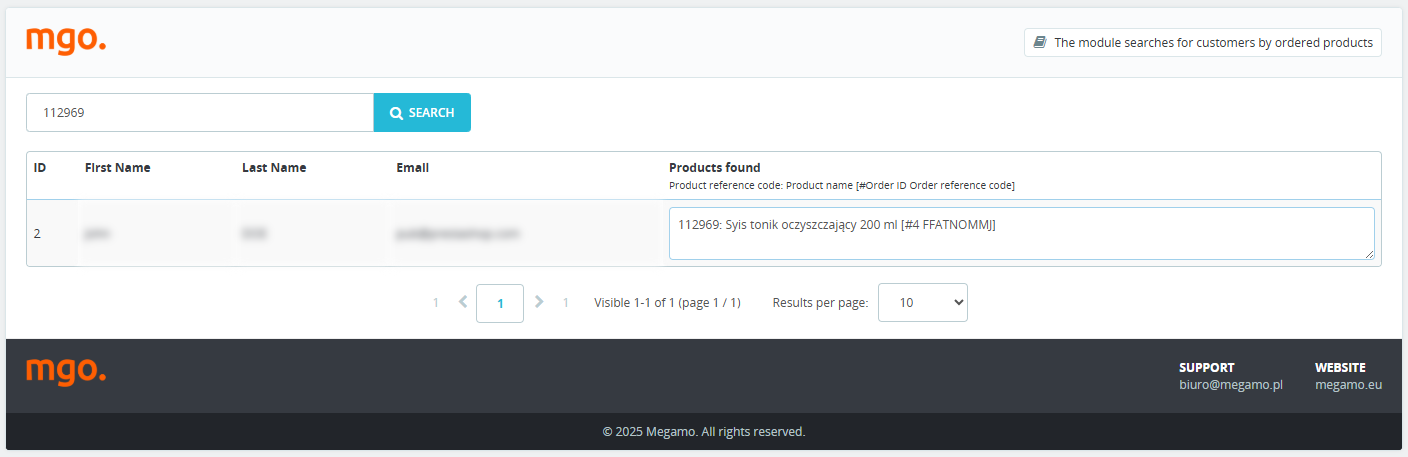Viewport: 1408px width, 457px height.
Task: Click the First Name column header
Action: coord(117,168)
